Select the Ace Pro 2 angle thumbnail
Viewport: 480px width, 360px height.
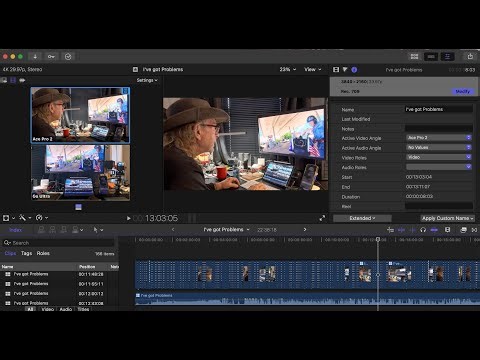[x=80, y=115]
